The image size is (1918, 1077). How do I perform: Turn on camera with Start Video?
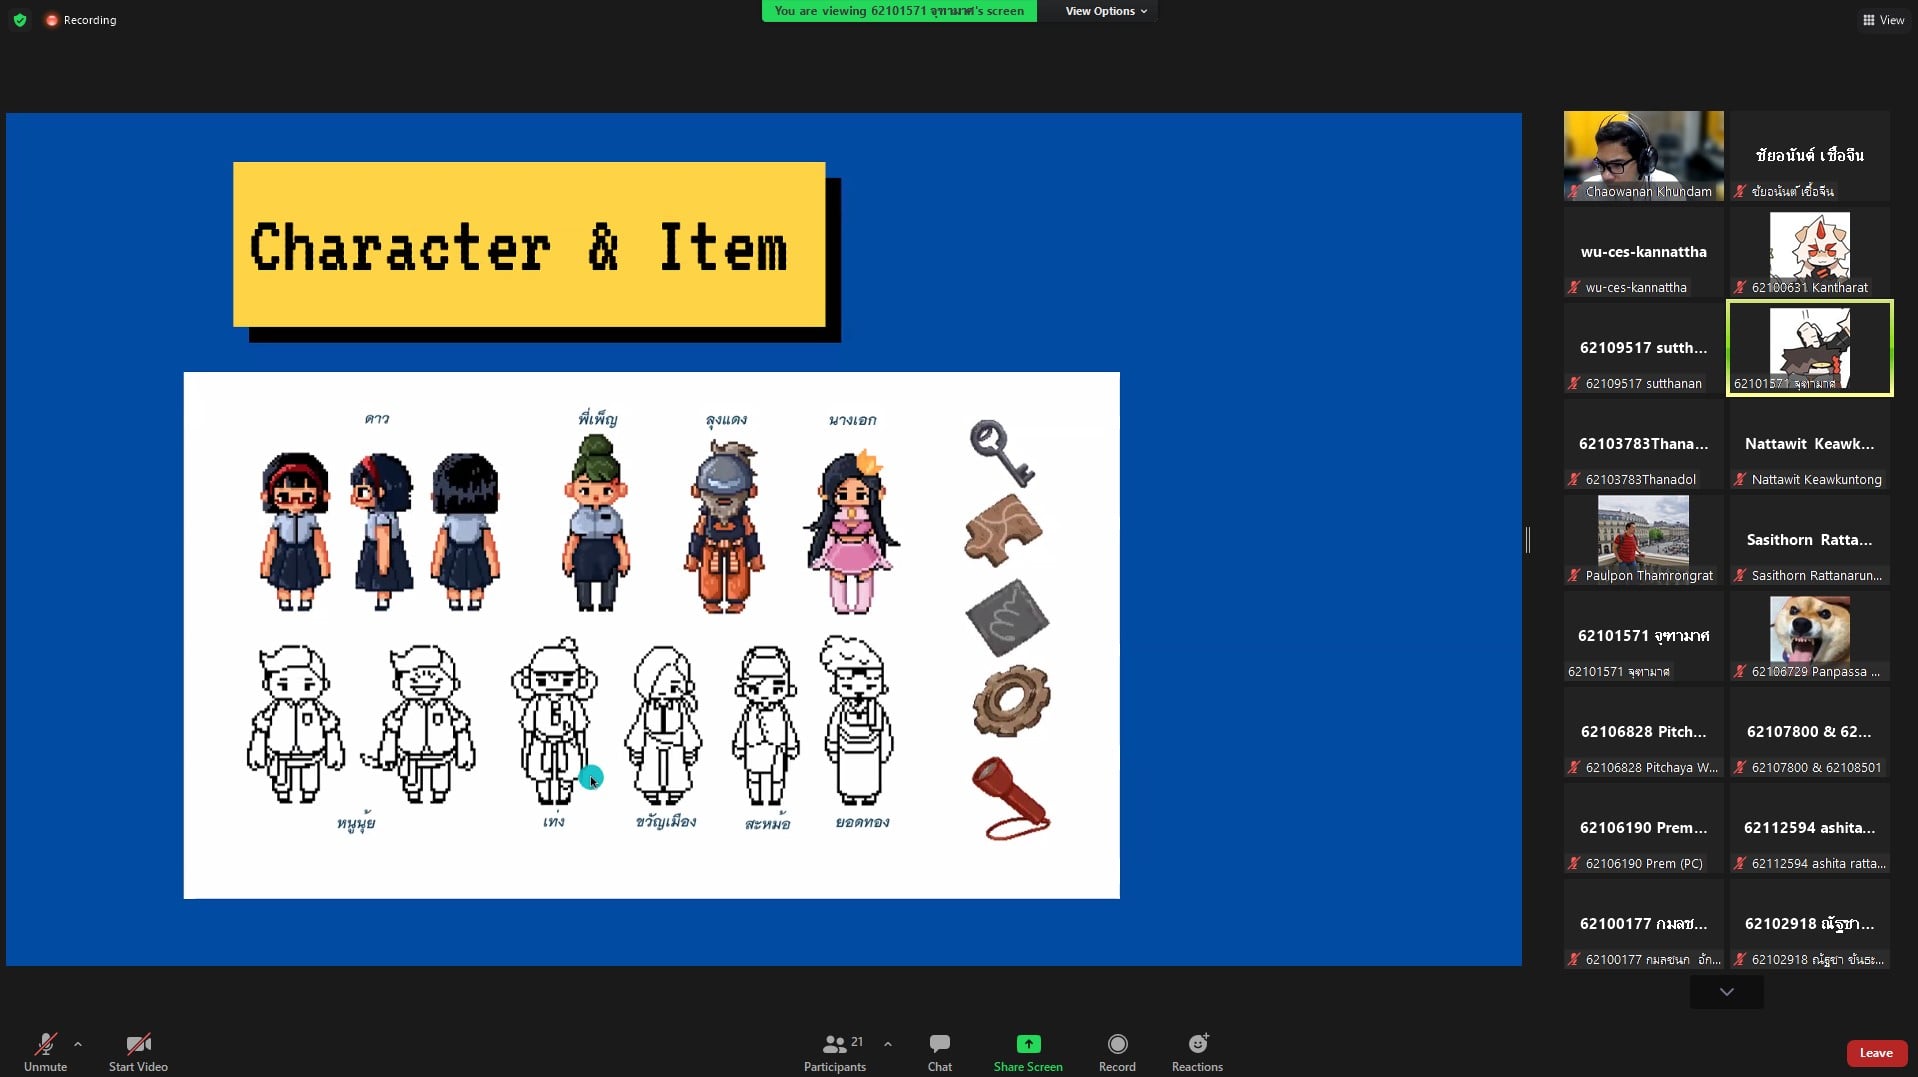(138, 1044)
